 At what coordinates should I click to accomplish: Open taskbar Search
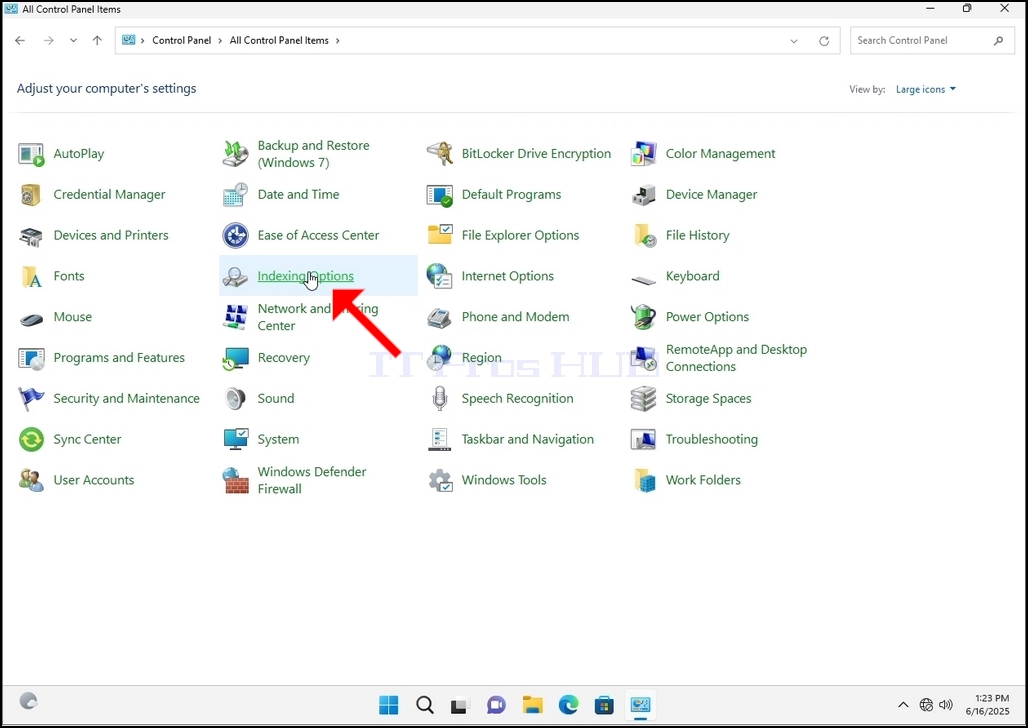click(x=425, y=705)
